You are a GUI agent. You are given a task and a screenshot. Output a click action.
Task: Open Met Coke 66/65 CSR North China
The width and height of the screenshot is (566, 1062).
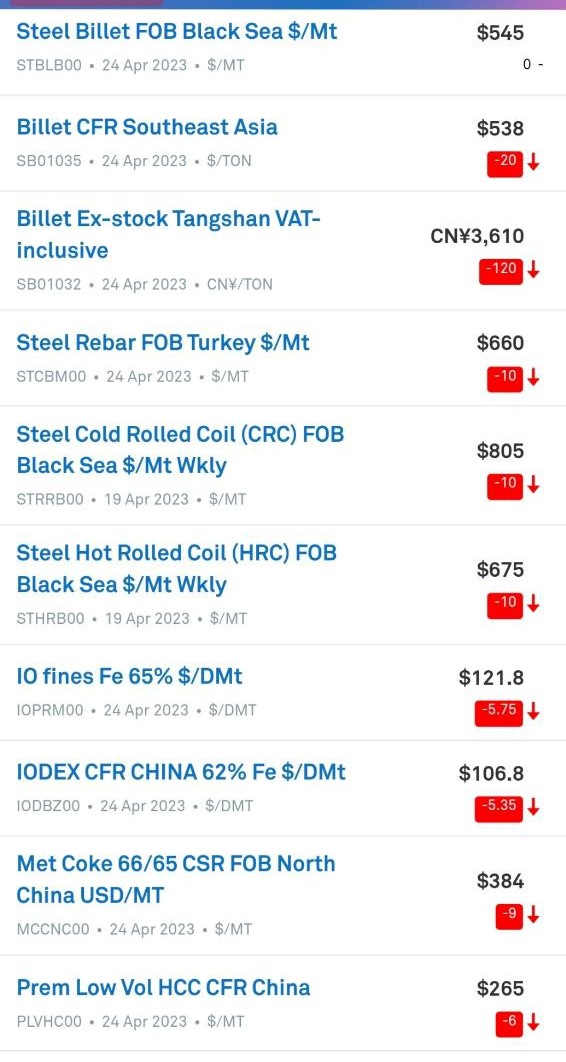coord(176,879)
